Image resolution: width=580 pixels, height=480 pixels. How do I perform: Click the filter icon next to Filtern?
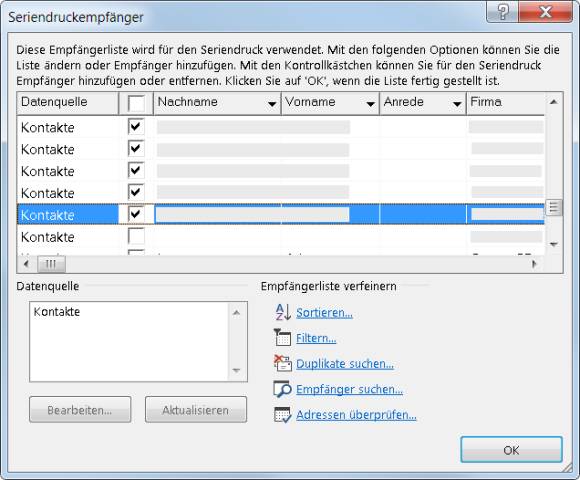click(283, 337)
